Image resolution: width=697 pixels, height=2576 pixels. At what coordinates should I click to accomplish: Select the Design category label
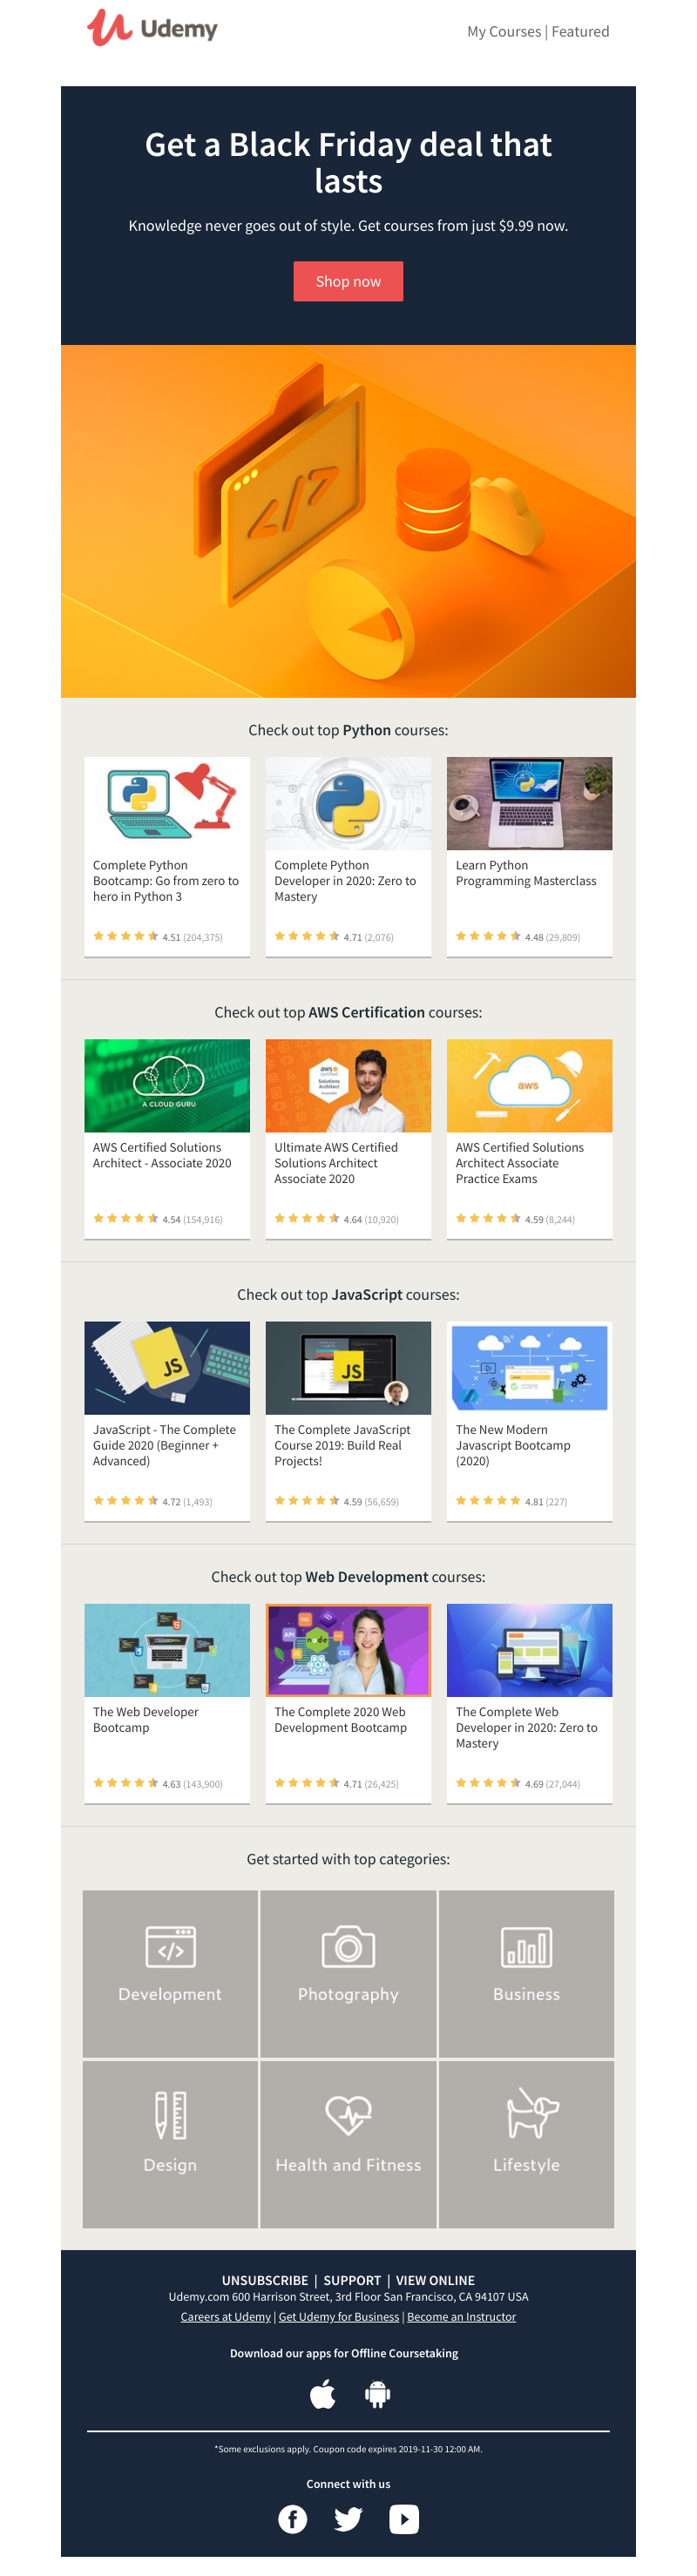pyautogui.click(x=170, y=2164)
